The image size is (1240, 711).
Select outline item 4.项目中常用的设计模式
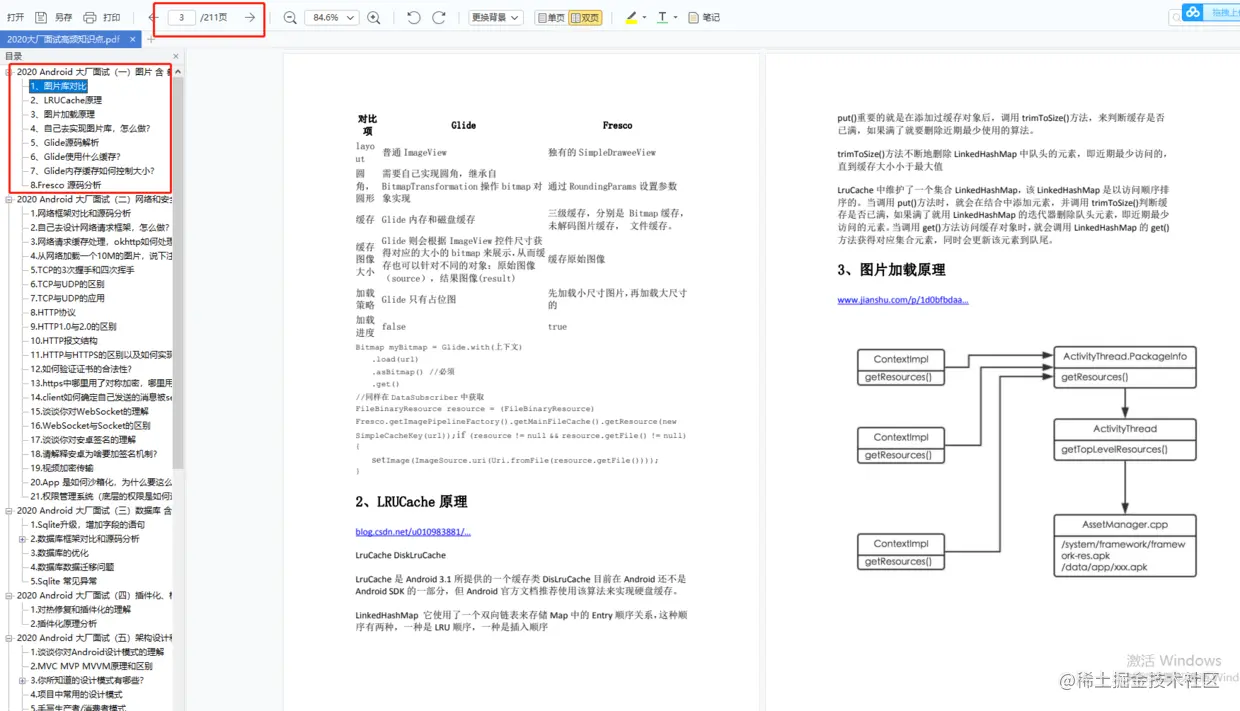pos(76,694)
